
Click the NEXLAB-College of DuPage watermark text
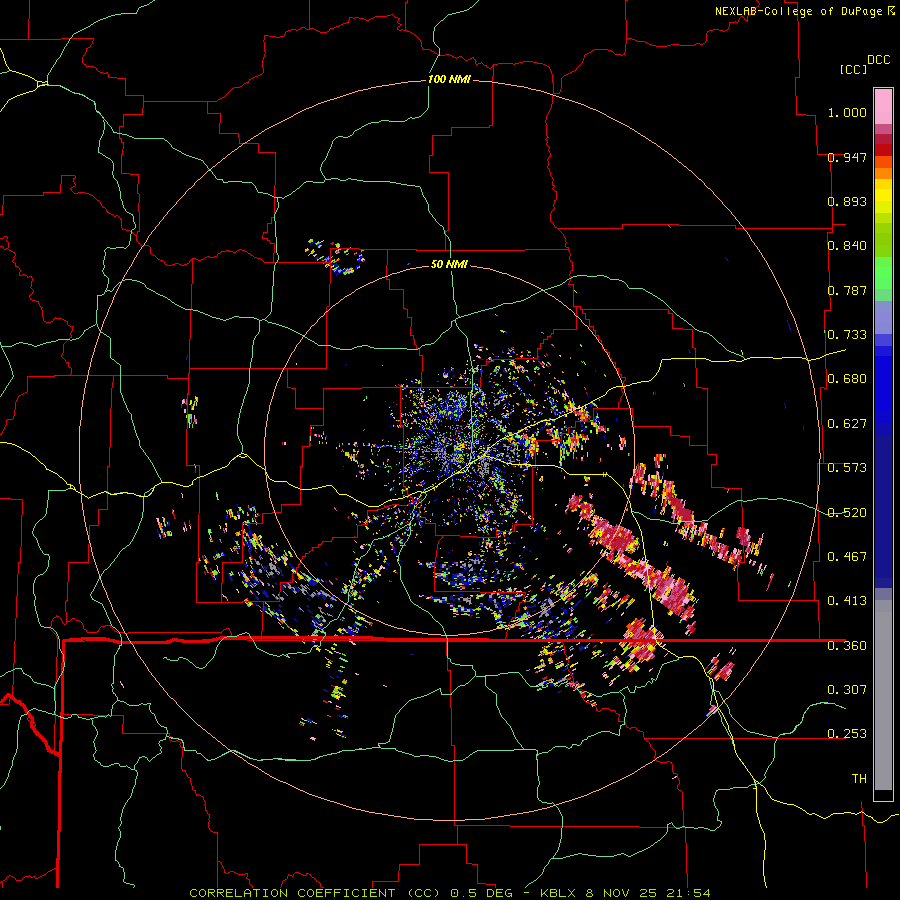coord(798,11)
